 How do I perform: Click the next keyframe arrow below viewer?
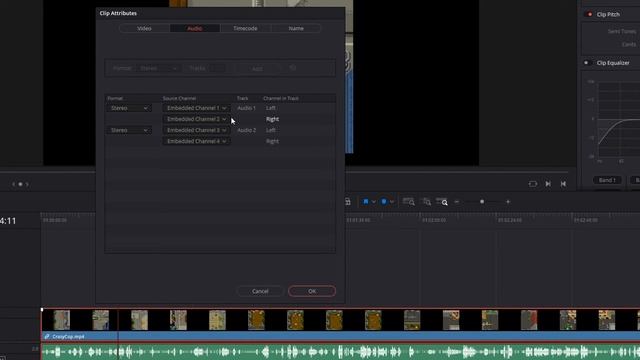[x=27, y=184]
